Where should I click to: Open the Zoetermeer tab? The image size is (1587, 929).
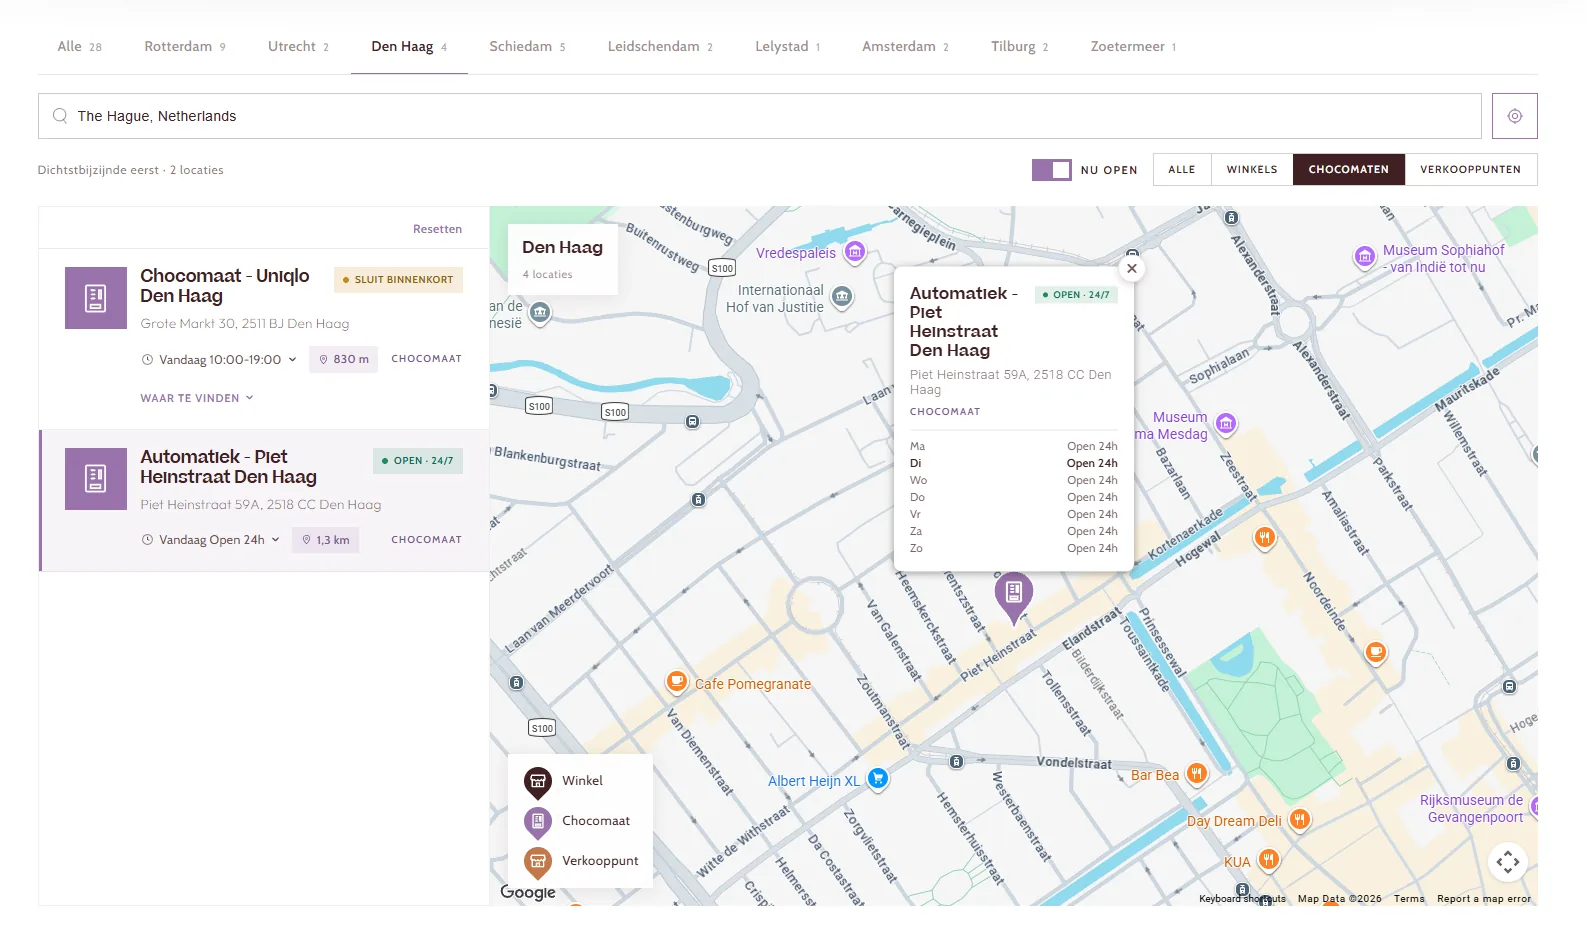(x=1134, y=47)
